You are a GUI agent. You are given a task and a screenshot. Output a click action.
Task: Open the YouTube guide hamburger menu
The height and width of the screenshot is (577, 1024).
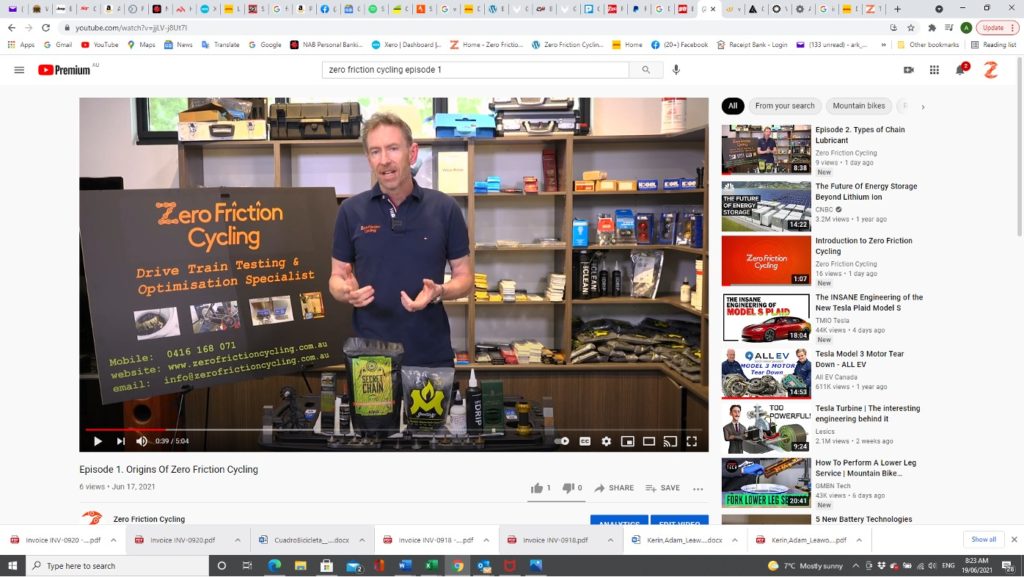20,70
